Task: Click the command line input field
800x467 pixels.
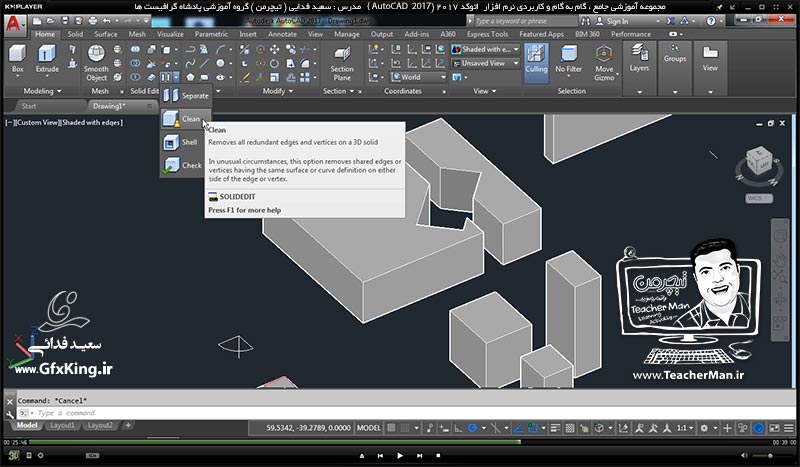Action: (x=406, y=413)
